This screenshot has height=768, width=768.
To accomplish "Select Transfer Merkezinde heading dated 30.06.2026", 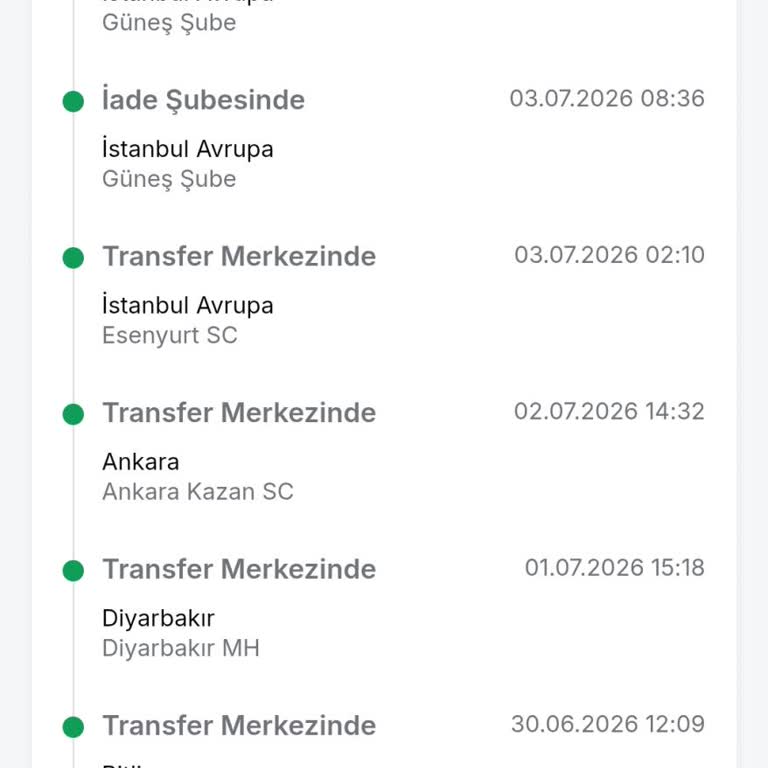I will point(239,725).
